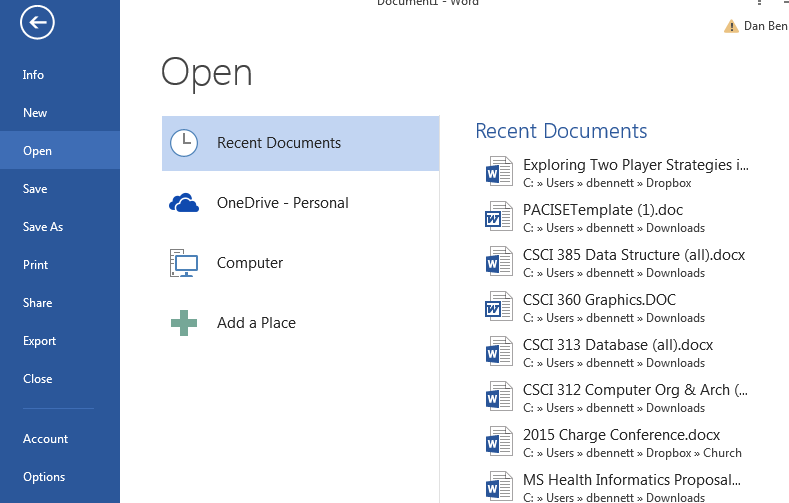The image size is (789, 503).
Task: Open CSCI 385 Data Structure (all).docx
Action: tap(633, 255)
